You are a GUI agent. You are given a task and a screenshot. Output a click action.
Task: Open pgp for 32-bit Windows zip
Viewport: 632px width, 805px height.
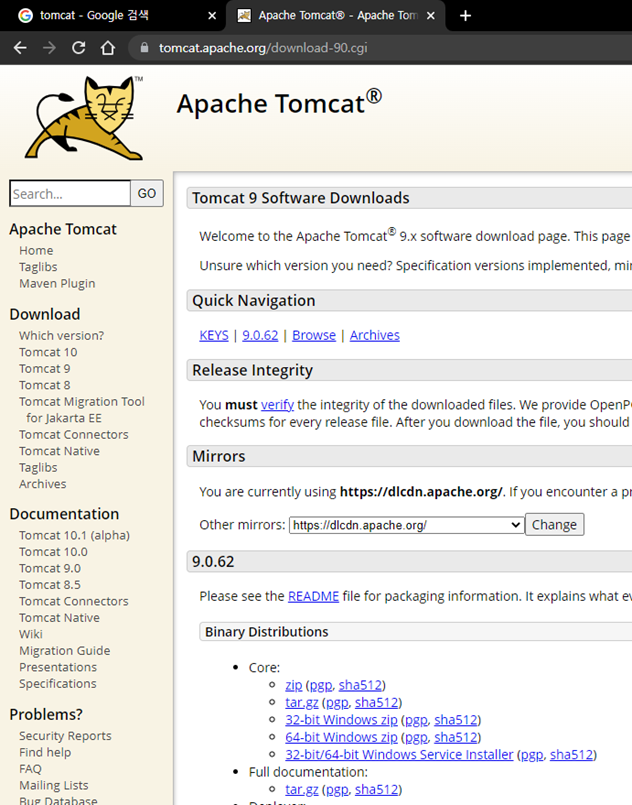[x=416, y=720]
